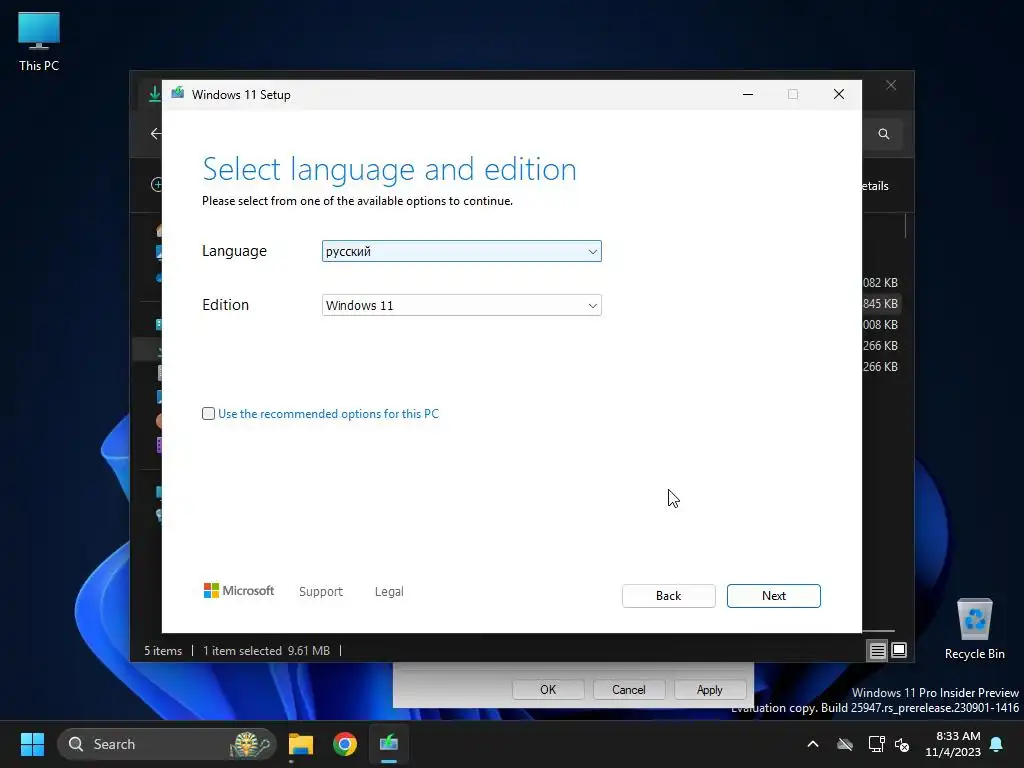Image resolution: width=1024 pixels, height=768 pixels.
Task: Click the New plus icon in Explorer toolbar
Action: pos(157,185)
